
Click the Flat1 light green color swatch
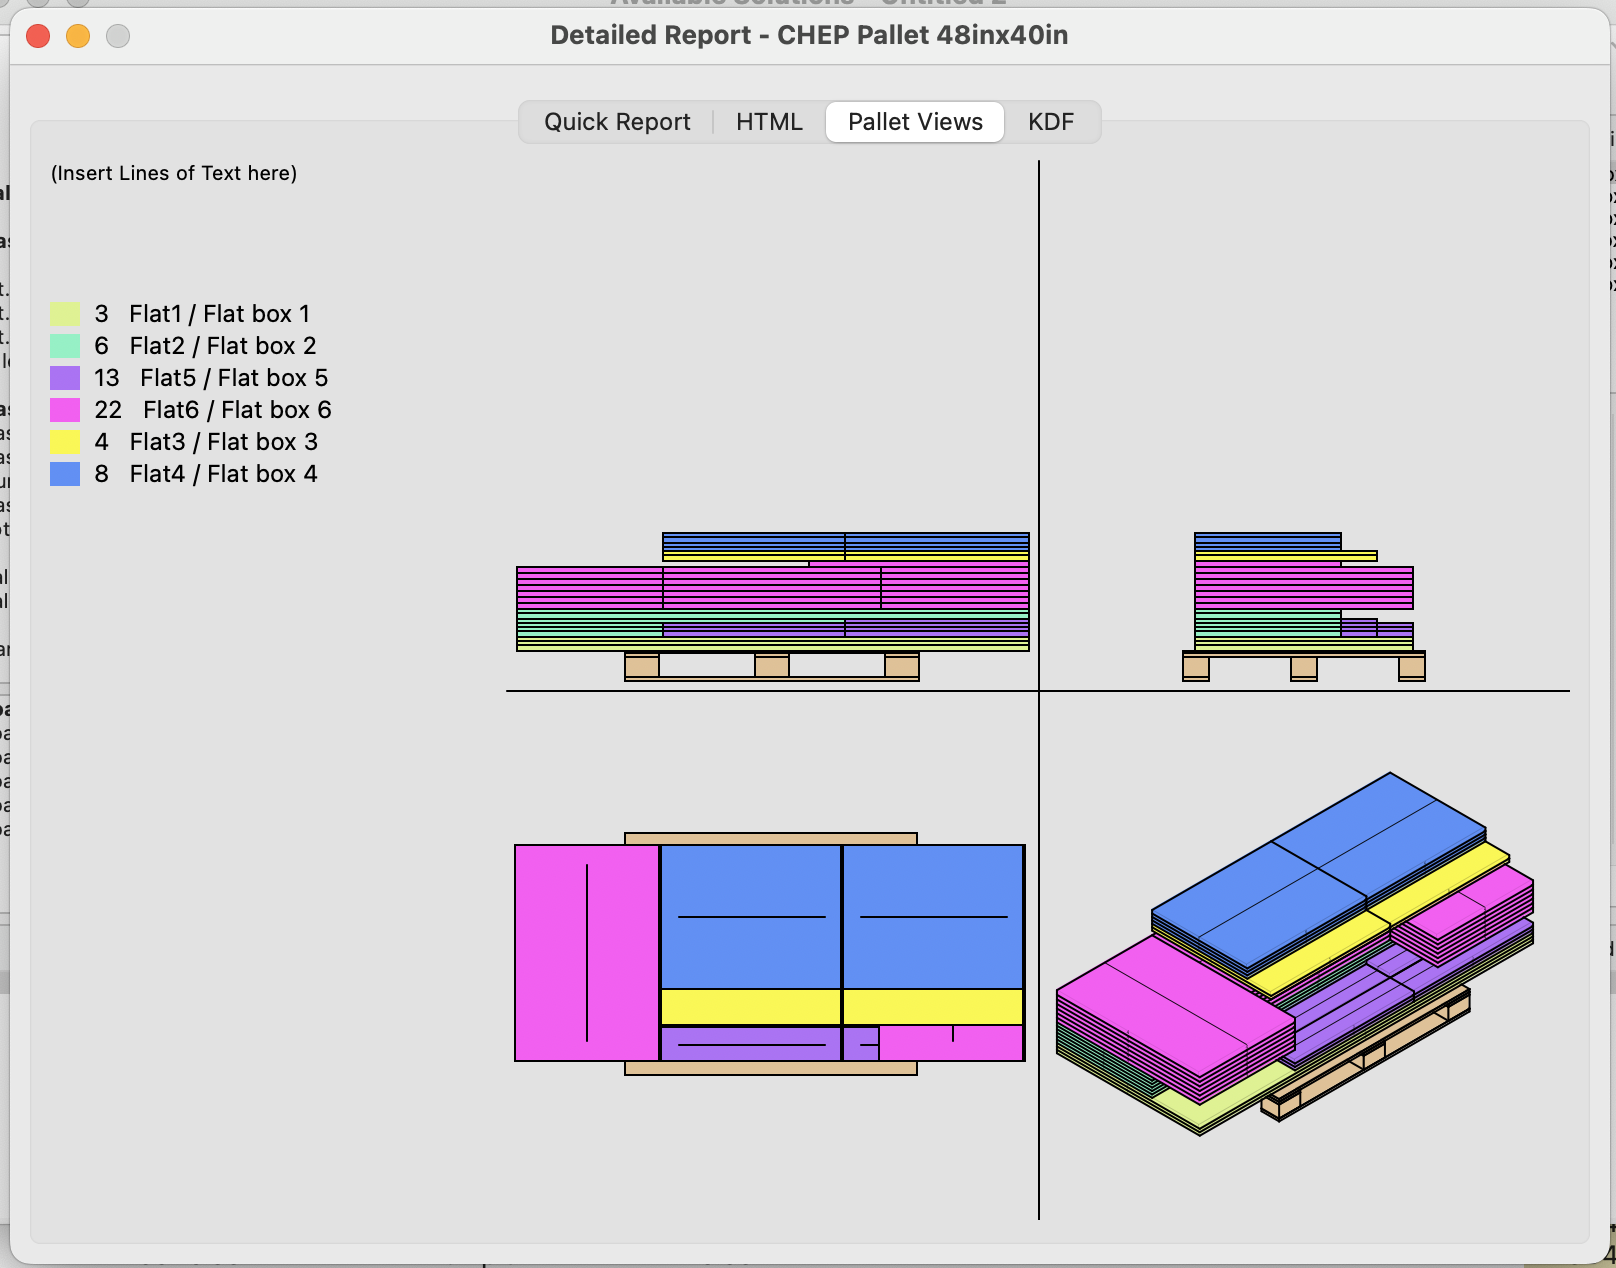pyautogui.click(x=65, y=314)
